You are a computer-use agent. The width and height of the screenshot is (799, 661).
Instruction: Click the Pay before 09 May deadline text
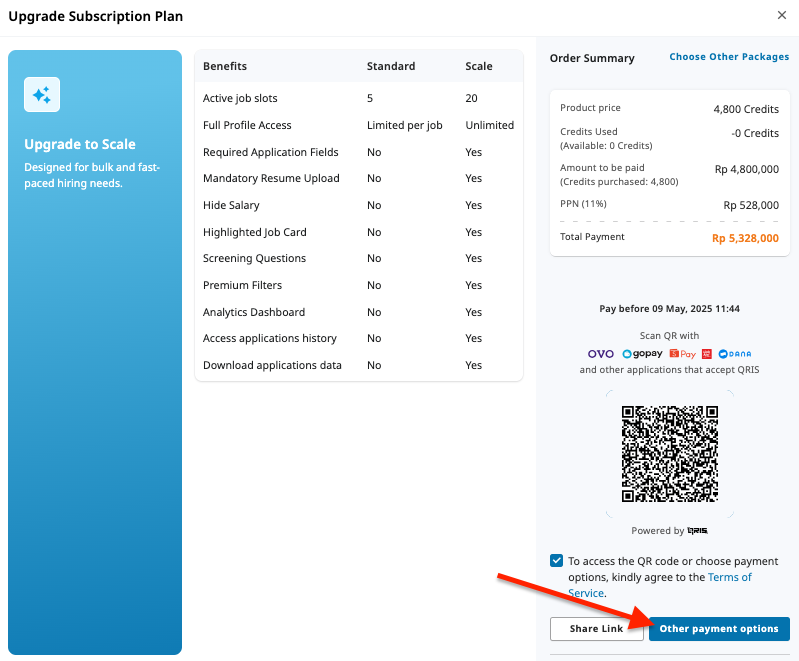pyautogui.click(x=669, y=309)
